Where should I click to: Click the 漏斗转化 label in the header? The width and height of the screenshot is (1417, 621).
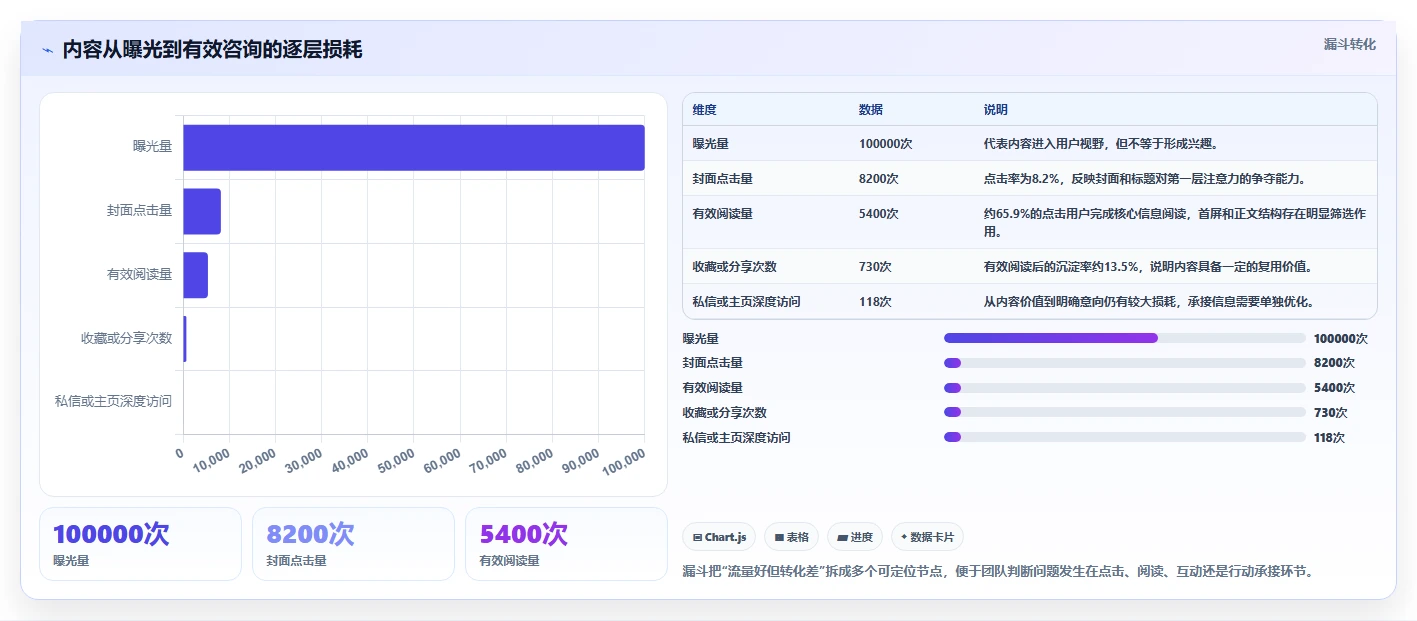(x=1349, y=44)
